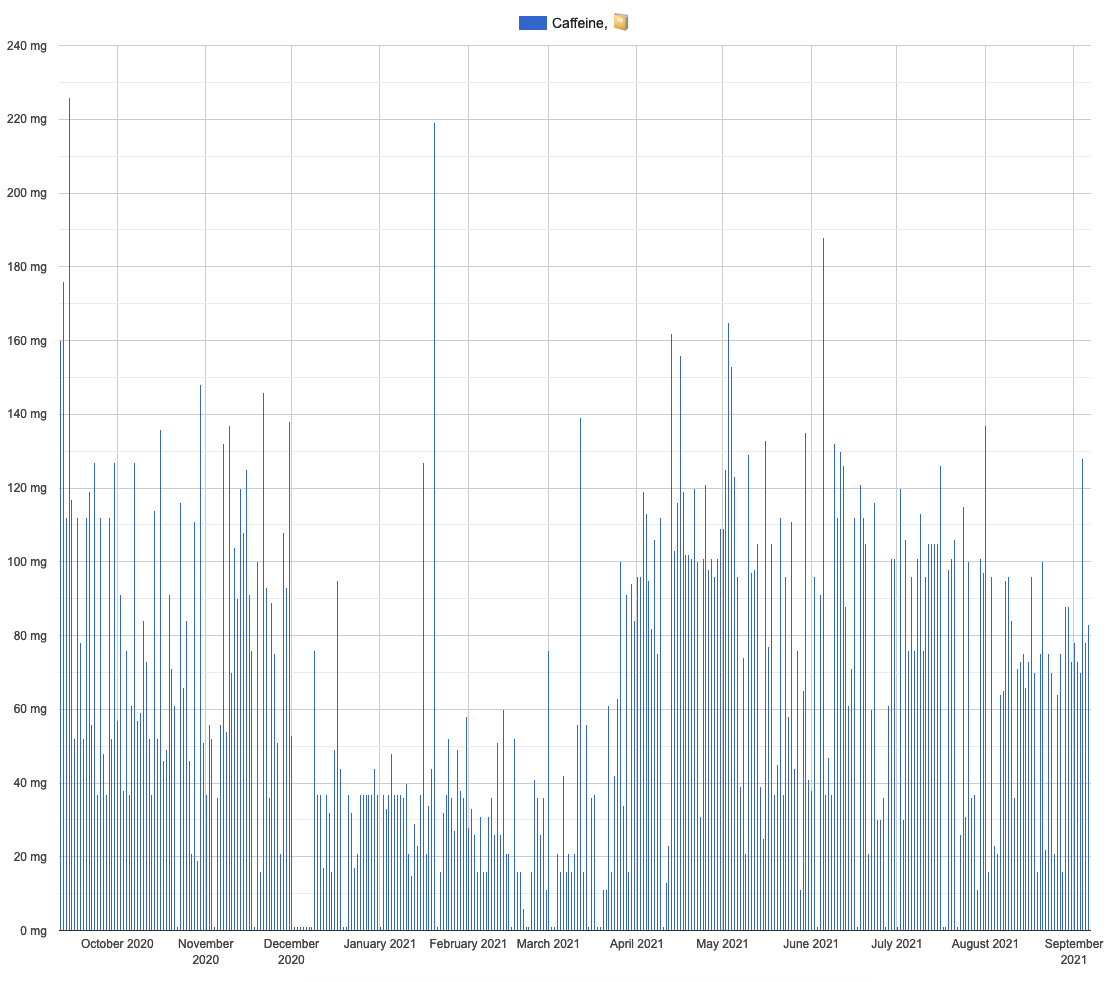Click the 60 mg axis label
The image size is (1111, 982).
coord(30,709)
